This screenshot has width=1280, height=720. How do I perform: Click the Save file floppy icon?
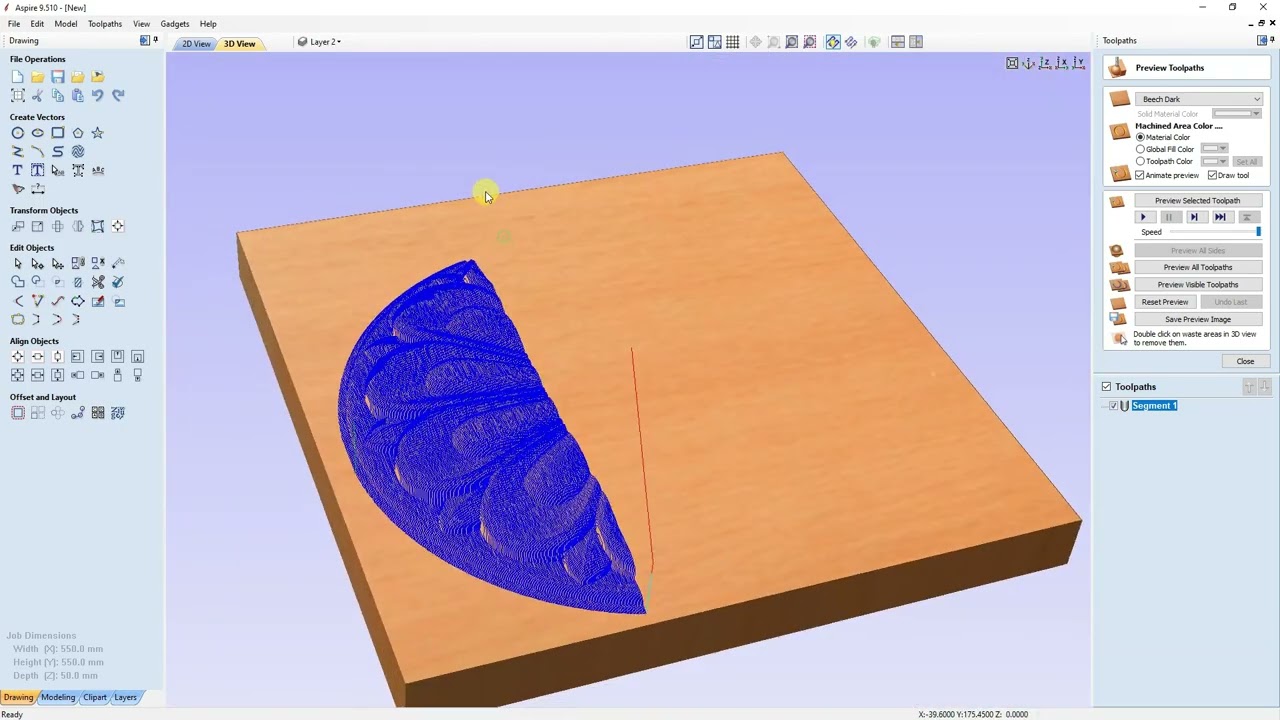click(57, 77)
